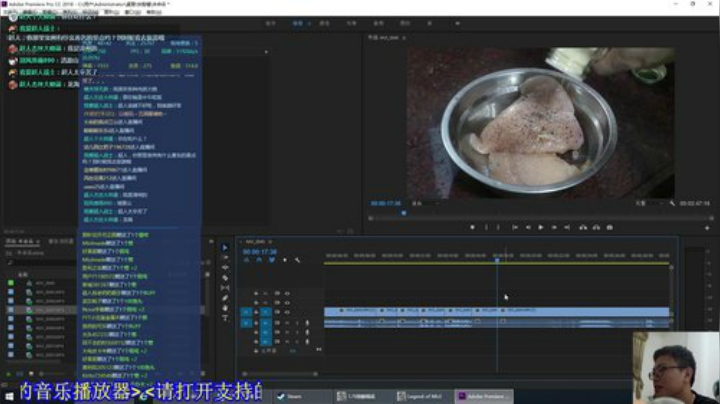The height and width of the screenshot is (404, 720).
Task: Add a marker in the timeline header
Action: (285, 260)
